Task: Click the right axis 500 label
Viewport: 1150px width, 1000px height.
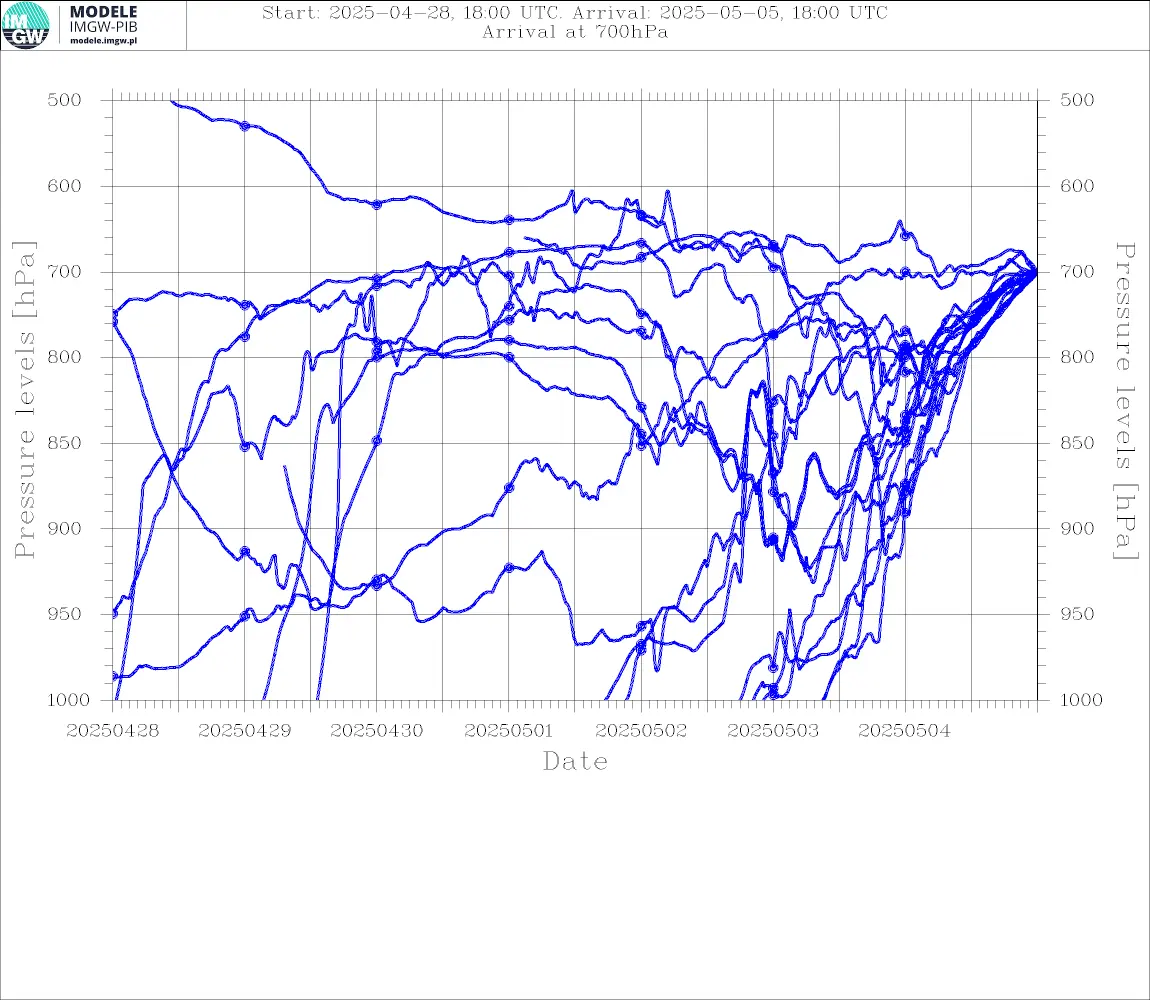Action: pyautogui.click(x=1077, y=100)
